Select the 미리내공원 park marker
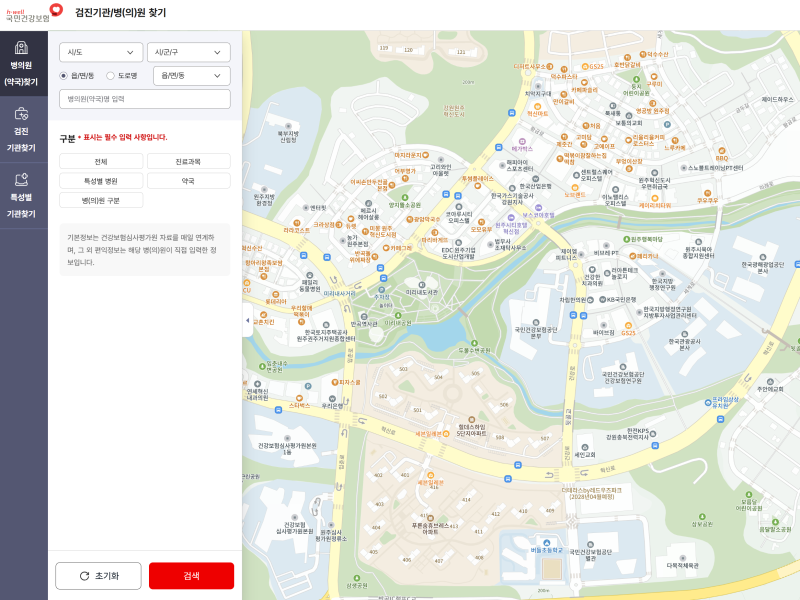800x600 pixels. tap(398, 316)
